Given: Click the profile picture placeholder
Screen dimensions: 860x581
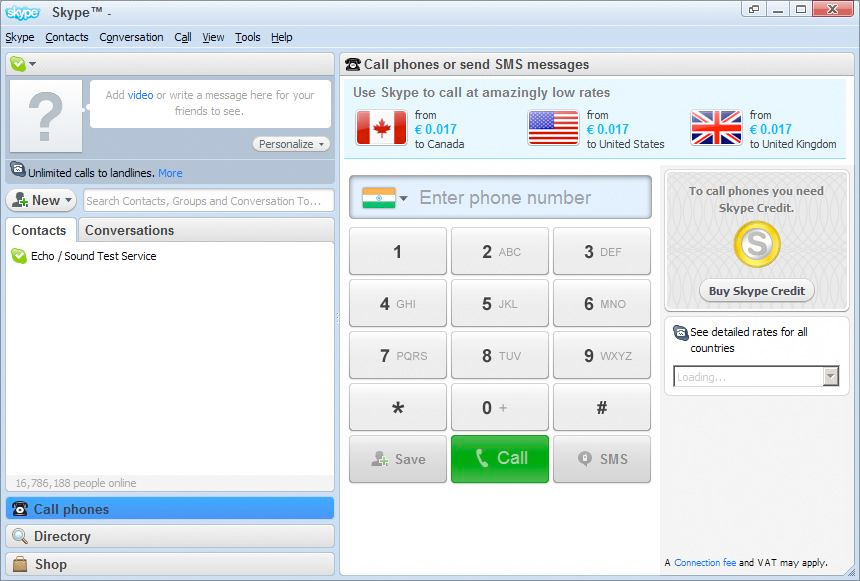Looking at the screenshot, I should pyautogui.click(x=46, y=116).
